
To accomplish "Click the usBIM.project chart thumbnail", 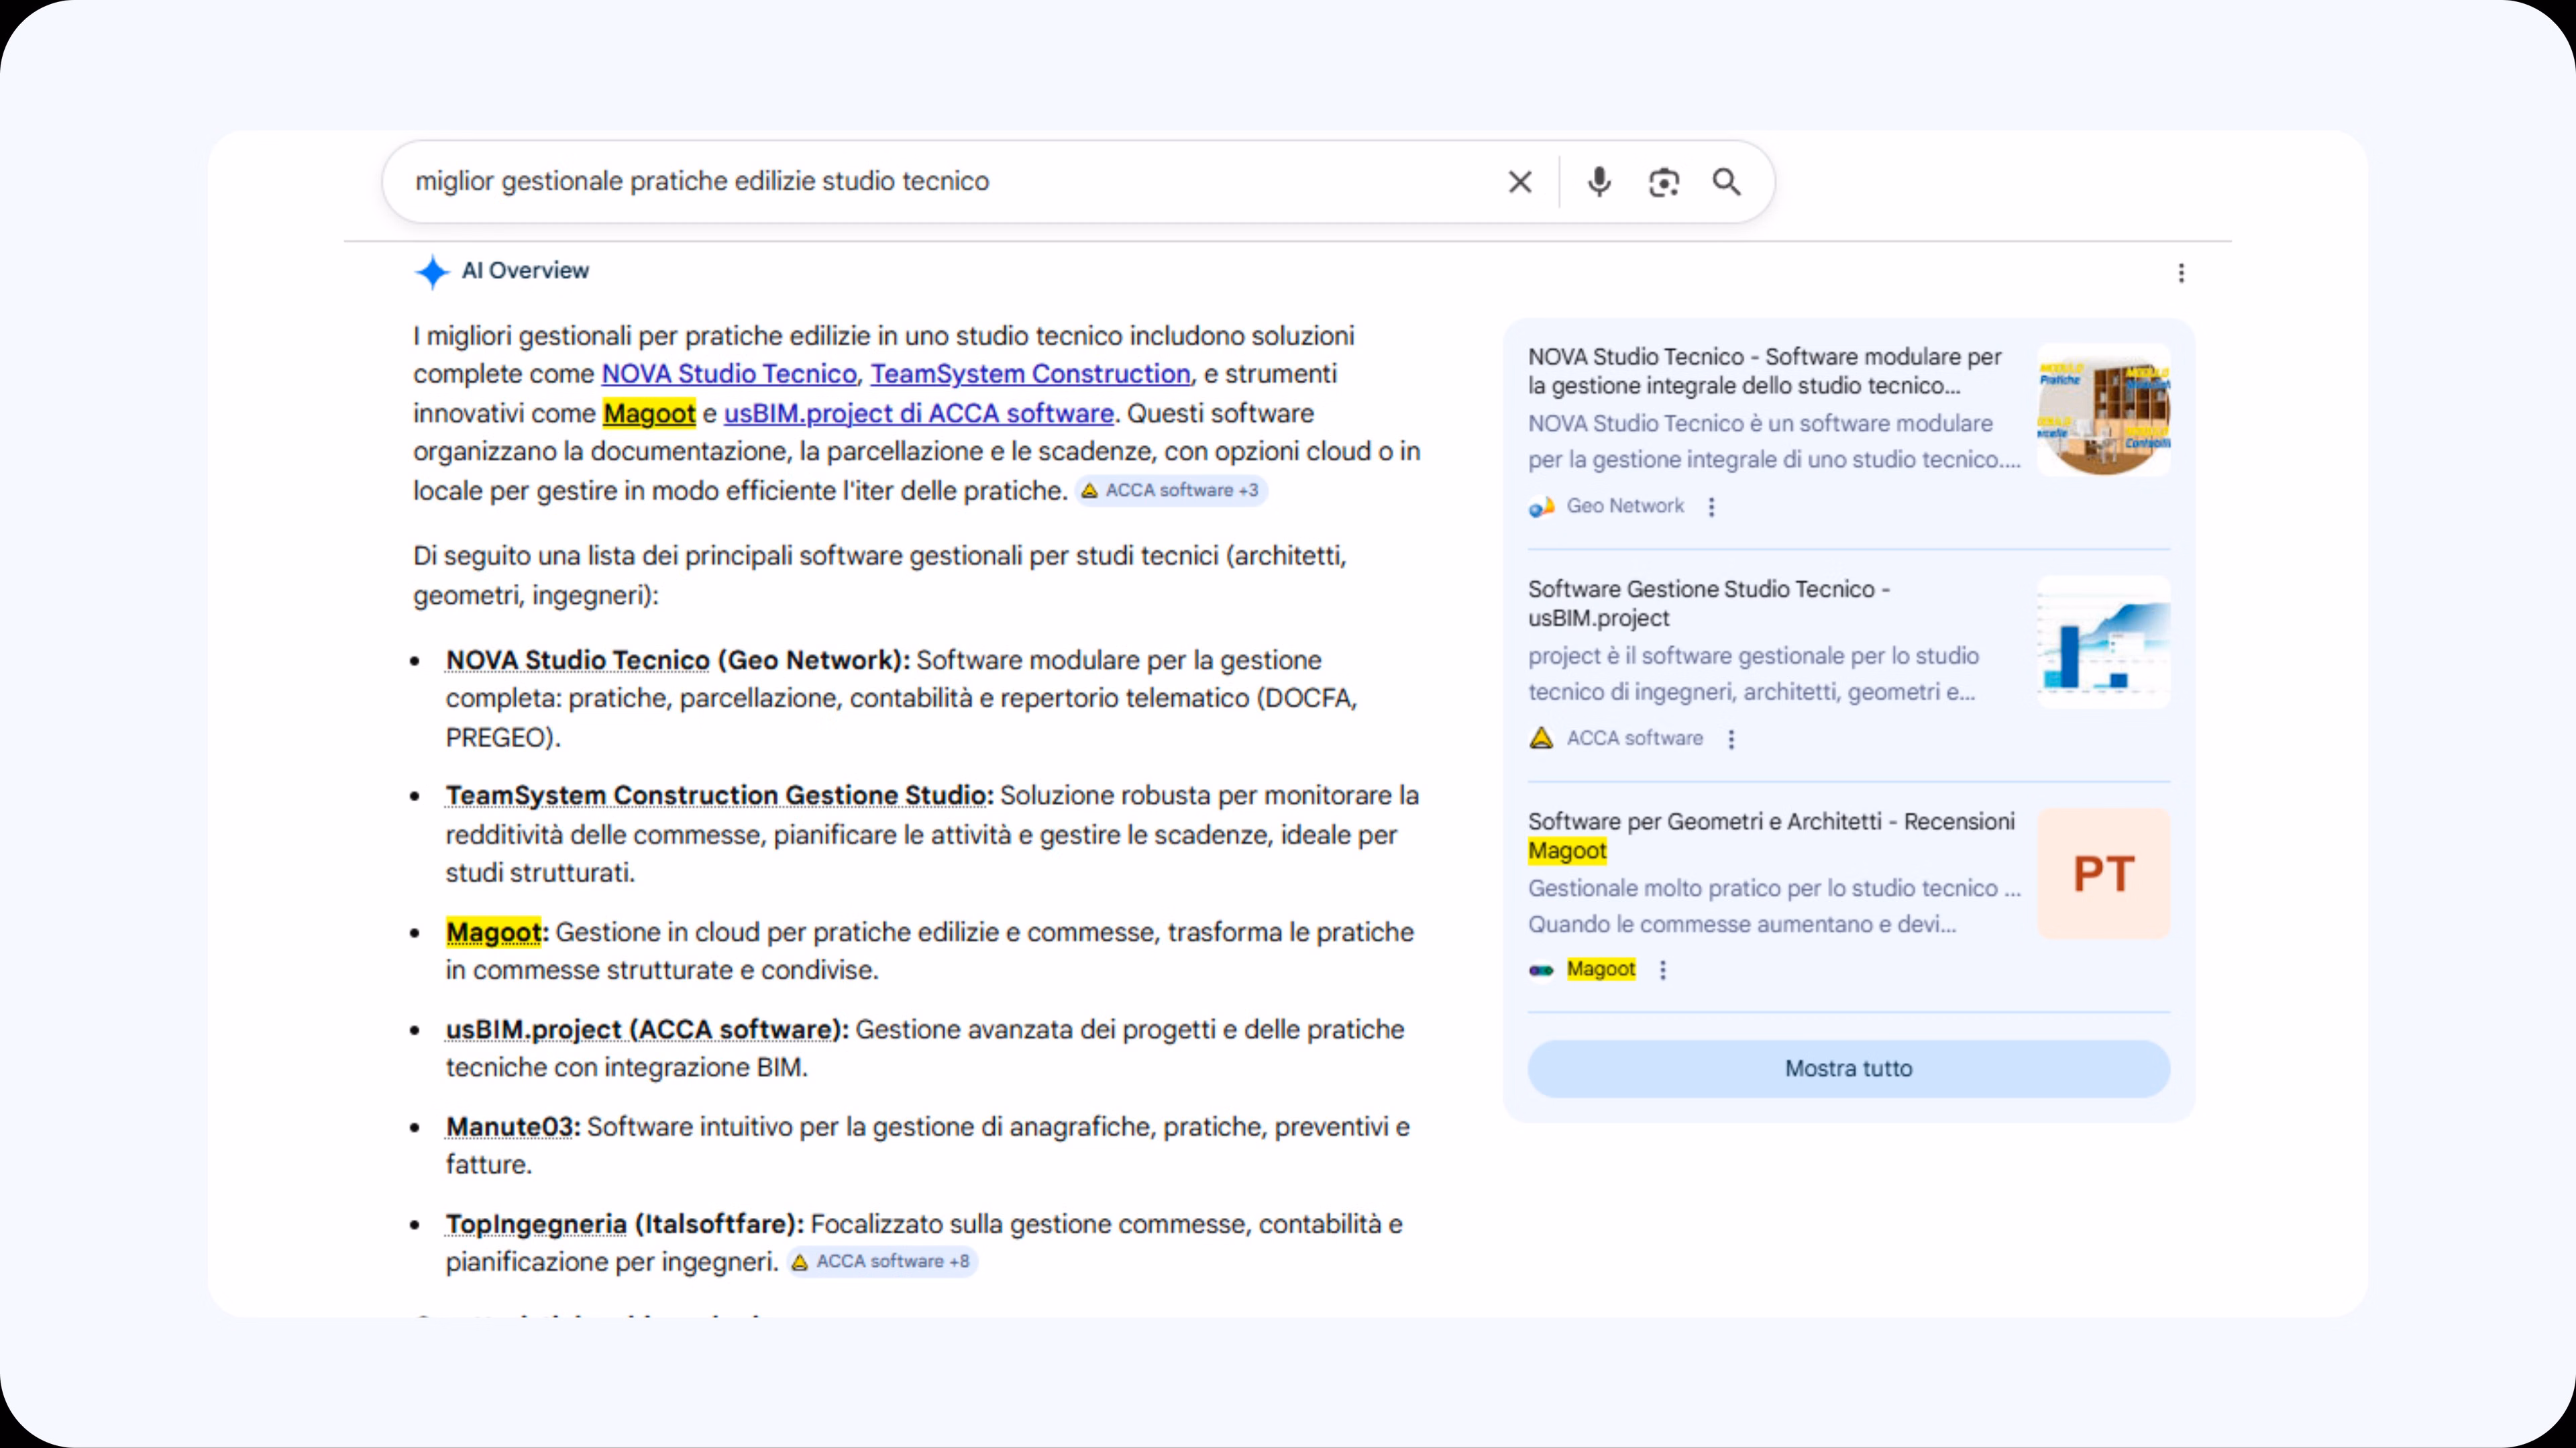I will click(x=2103, y=642).
